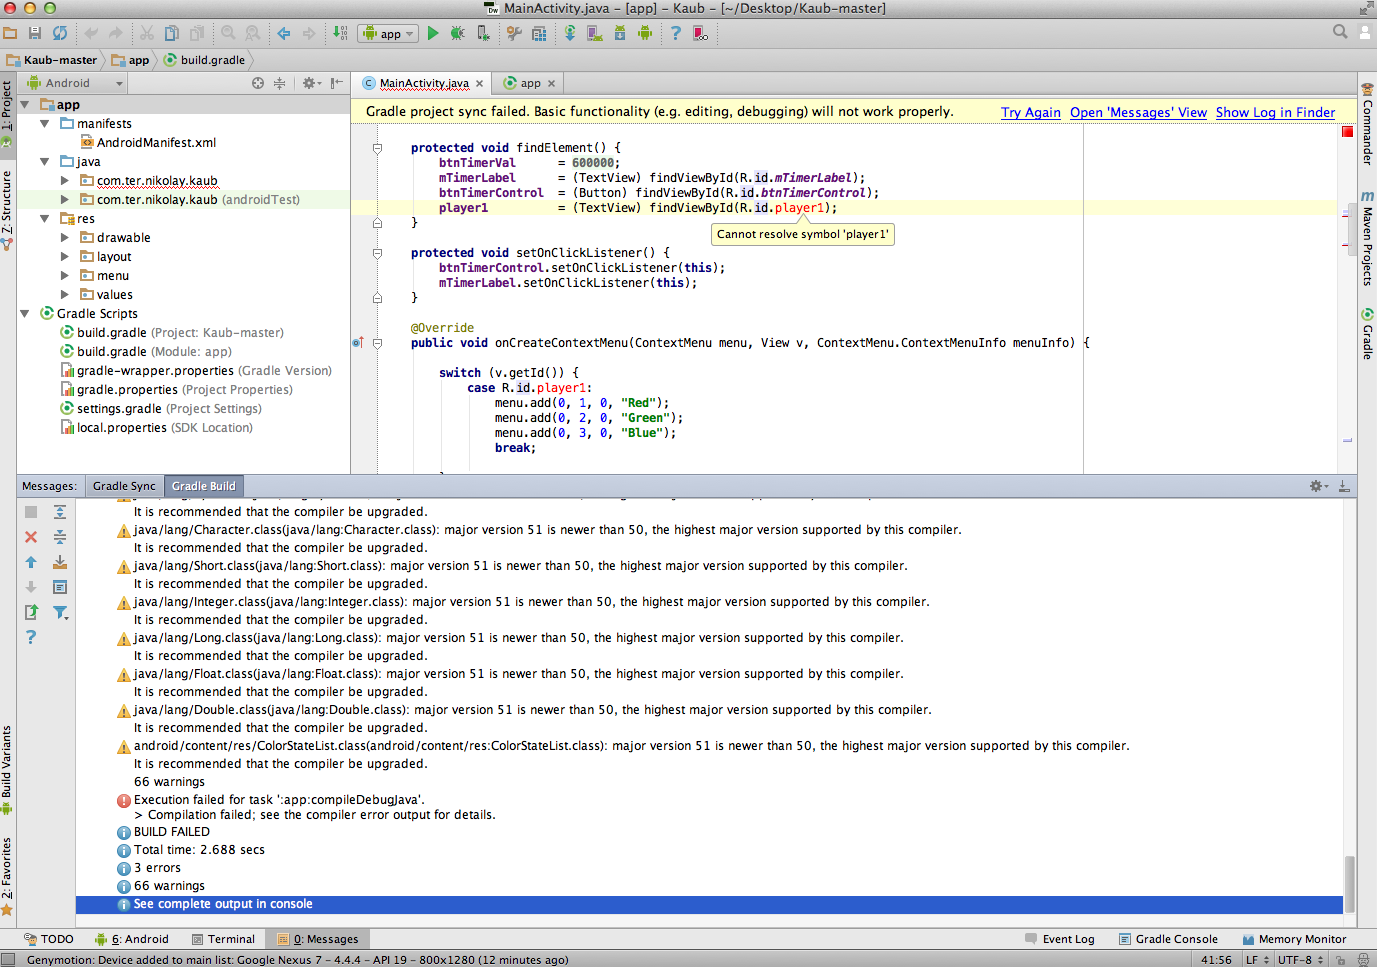
Task: Click the scroll-from-source target icon in Project panel
Action: (x=258, y=83)
